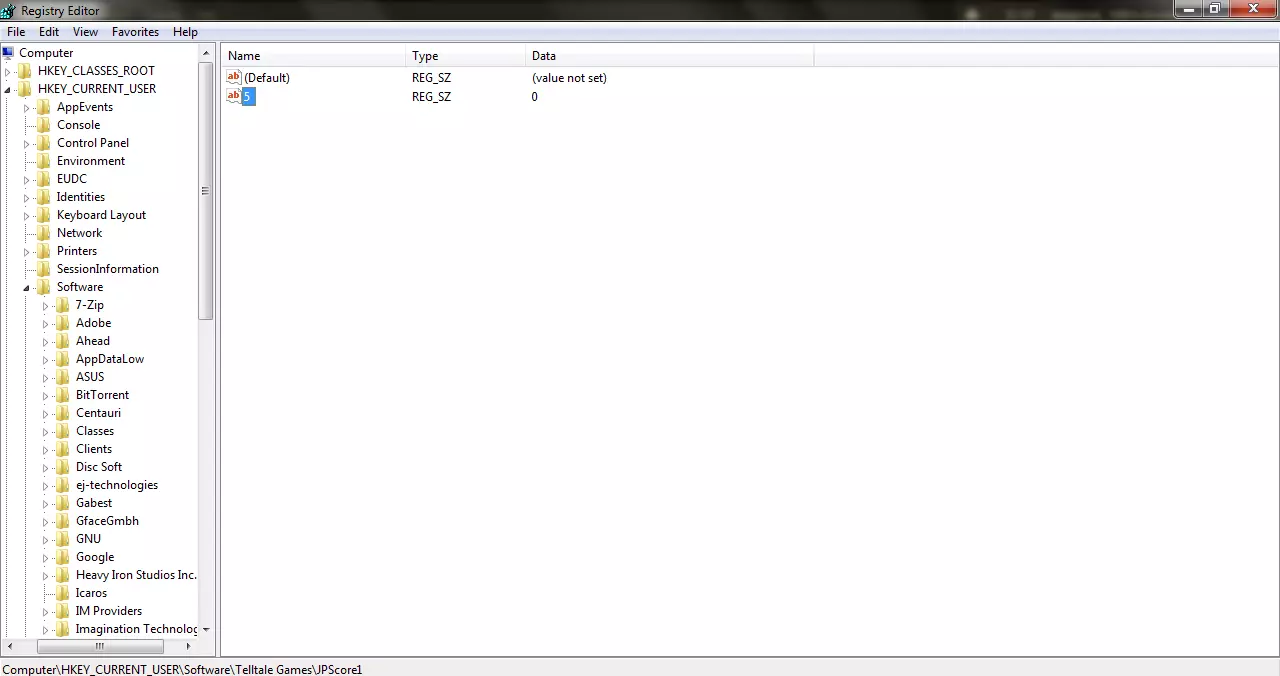This screenshot has height=676, width=1280.
Task: Click the Identities folder icon
Action: [x=44, y=197]
